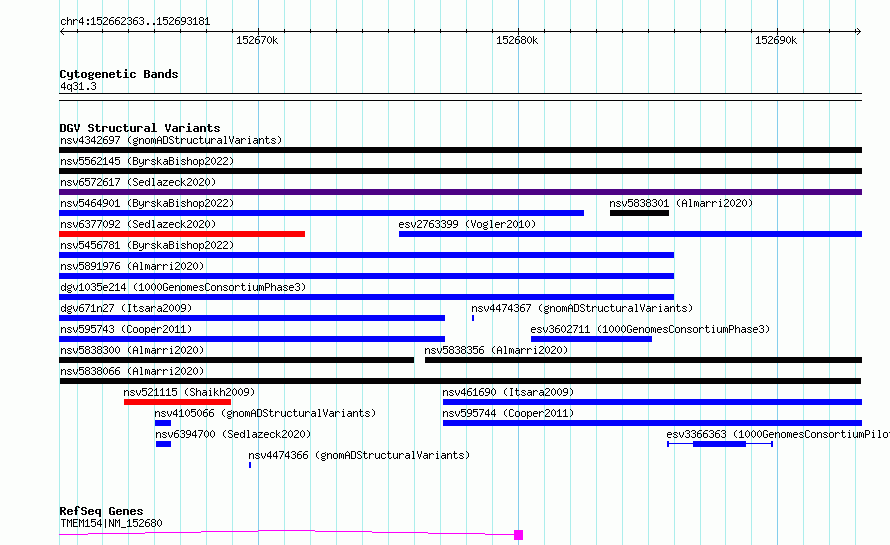Click the nsv461690 Itsara2009 label
This screenshot has height=545, width=890.
coord(508,392)
